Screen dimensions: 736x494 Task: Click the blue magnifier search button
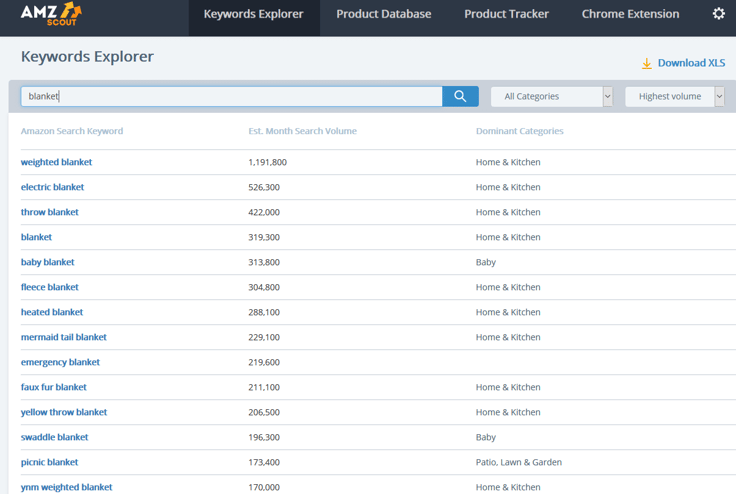pos(460,96)
